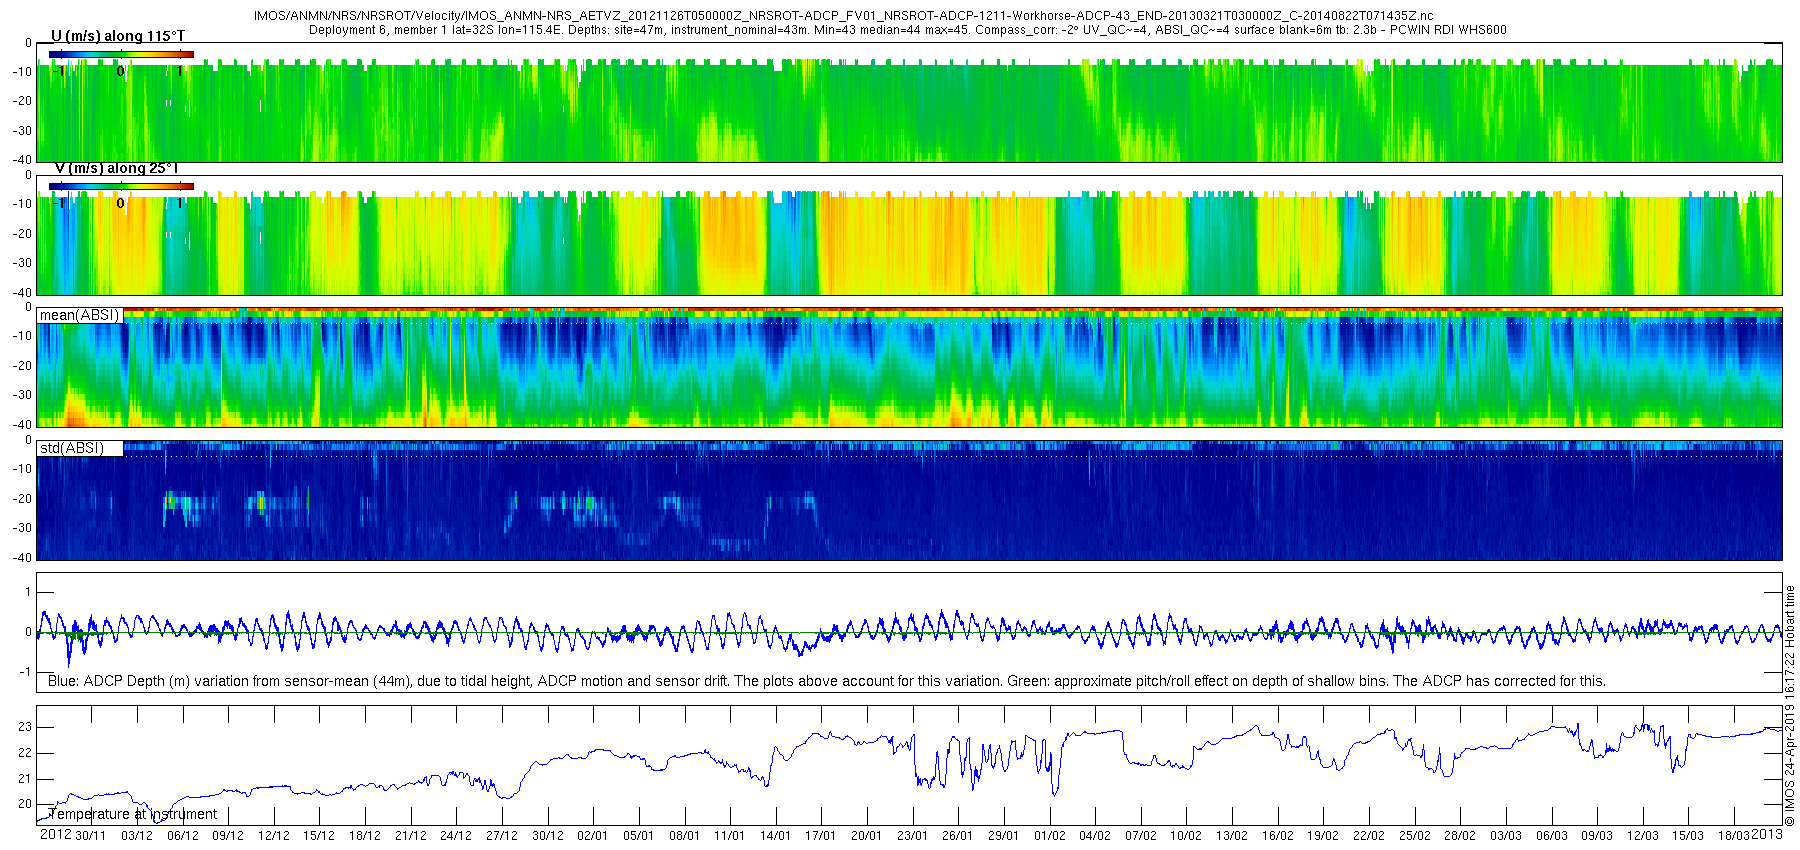
Task: Click the '22' temperature axis tick label
Action: tap(25, 753)
